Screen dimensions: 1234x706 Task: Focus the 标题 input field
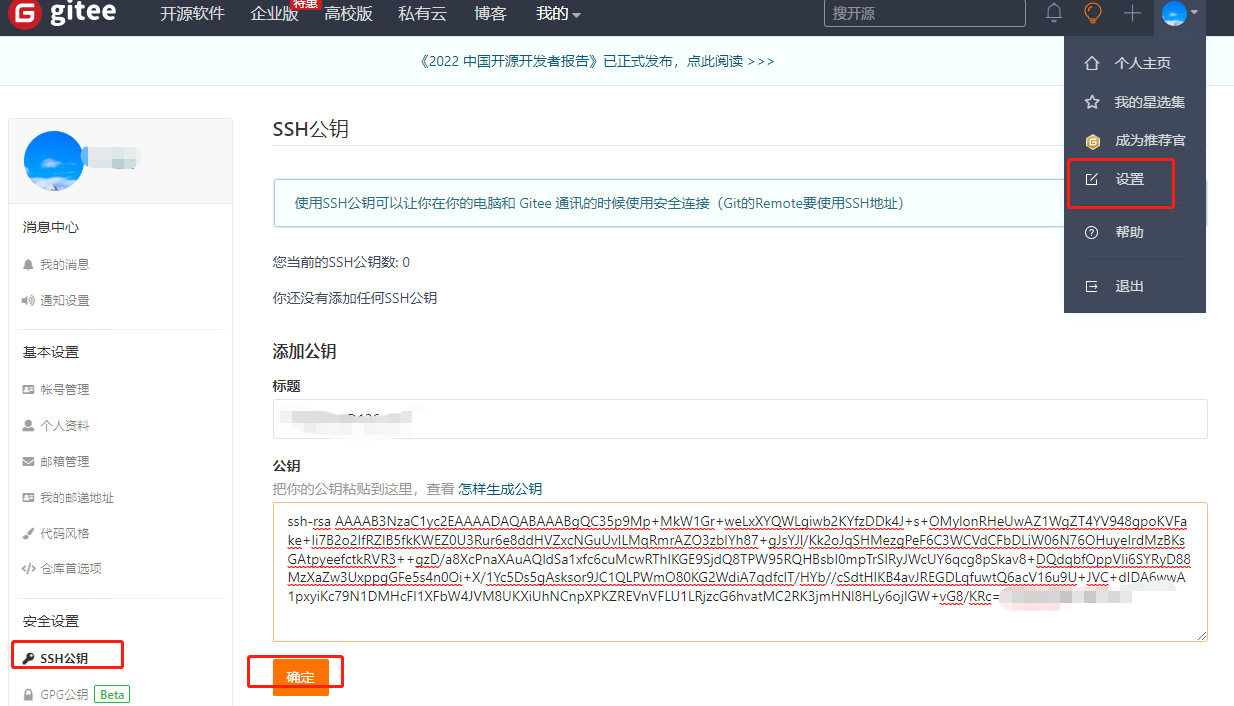[740, 418]
